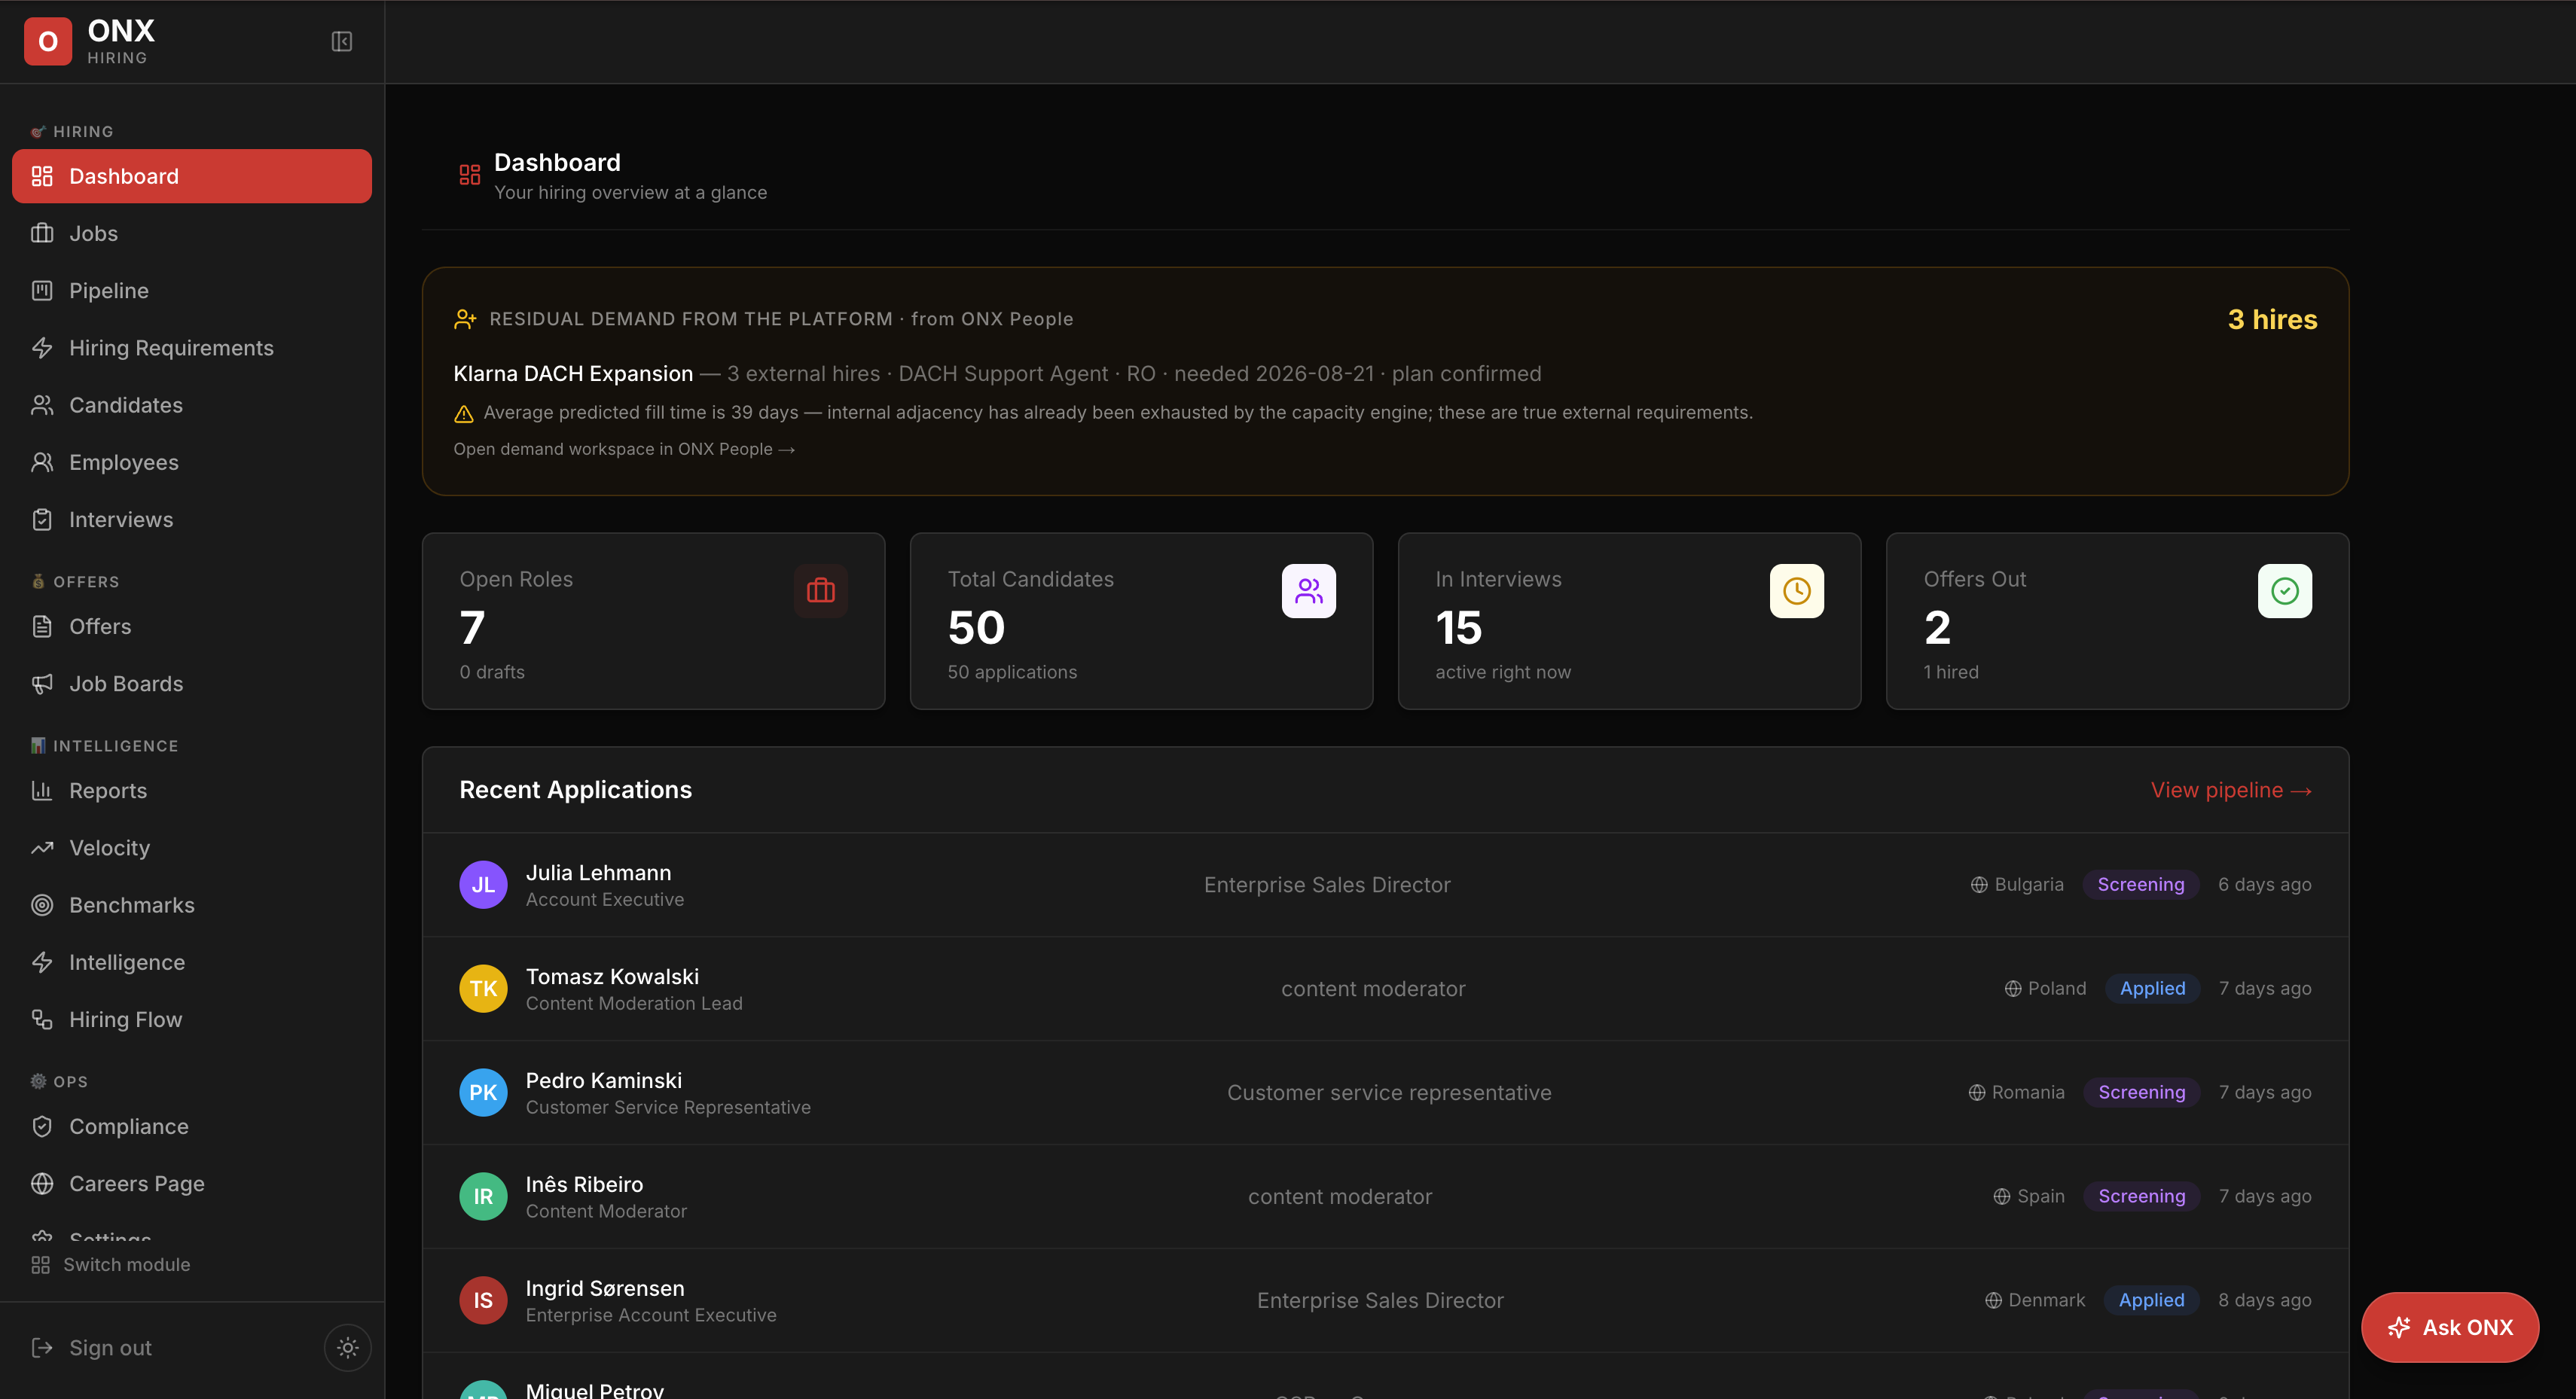Click Bulgaria location on Julia Lehmann's row
2576x1399 pixels.
(x=2017, y=885)
